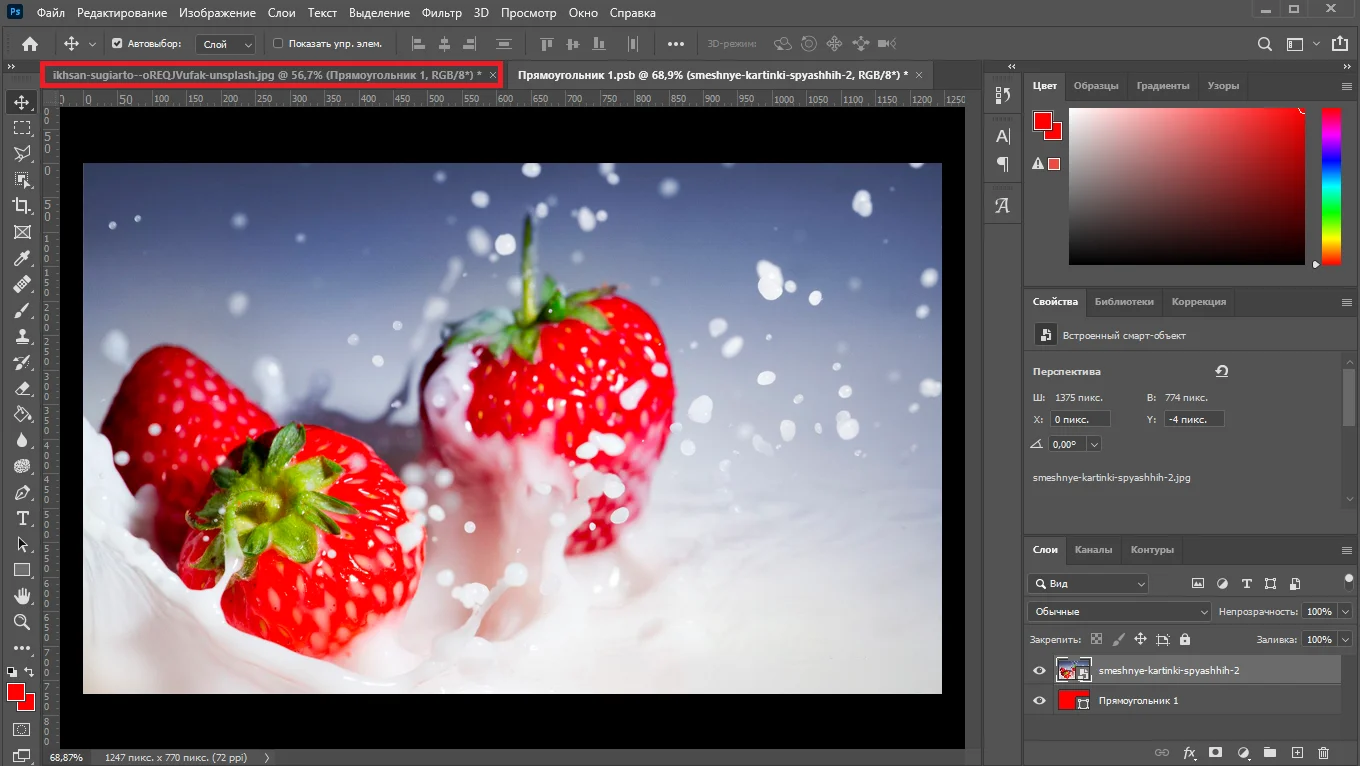Image resolution: width=1360 pixels, height=766 pixels.
Task: Enable Показать упр. элем. checkbox
Action: pos(279,44)
